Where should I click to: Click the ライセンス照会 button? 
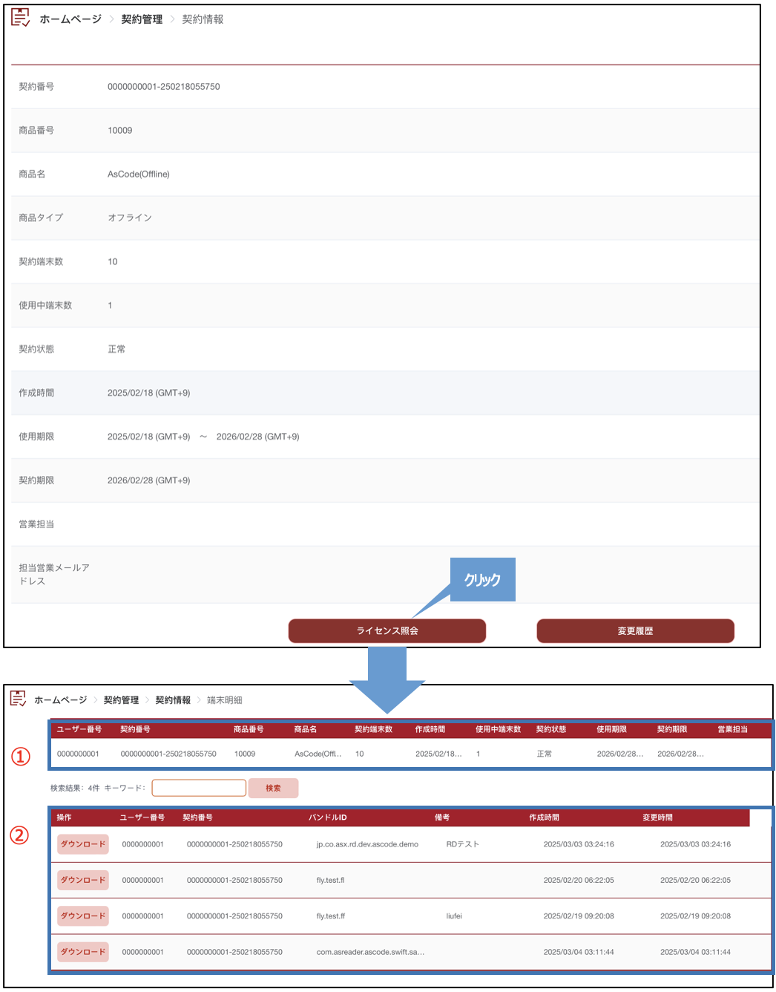(387, 631)
